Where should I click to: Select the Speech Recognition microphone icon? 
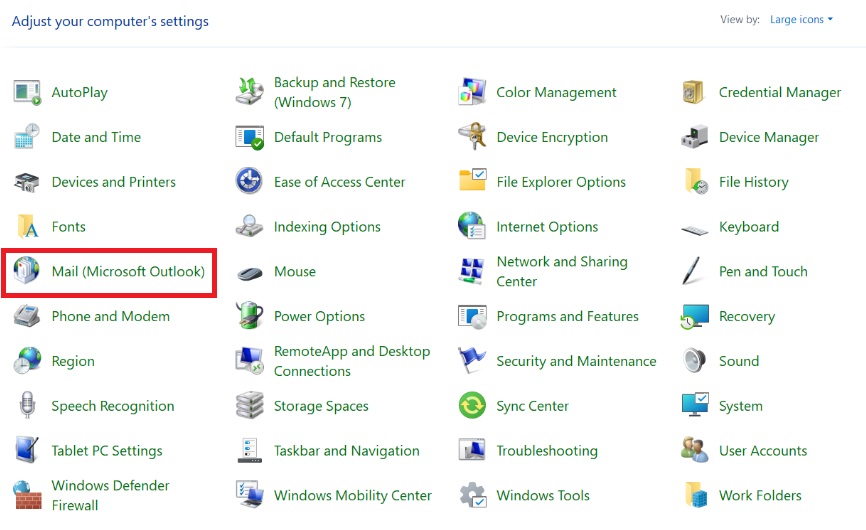(x=27, y=407)
